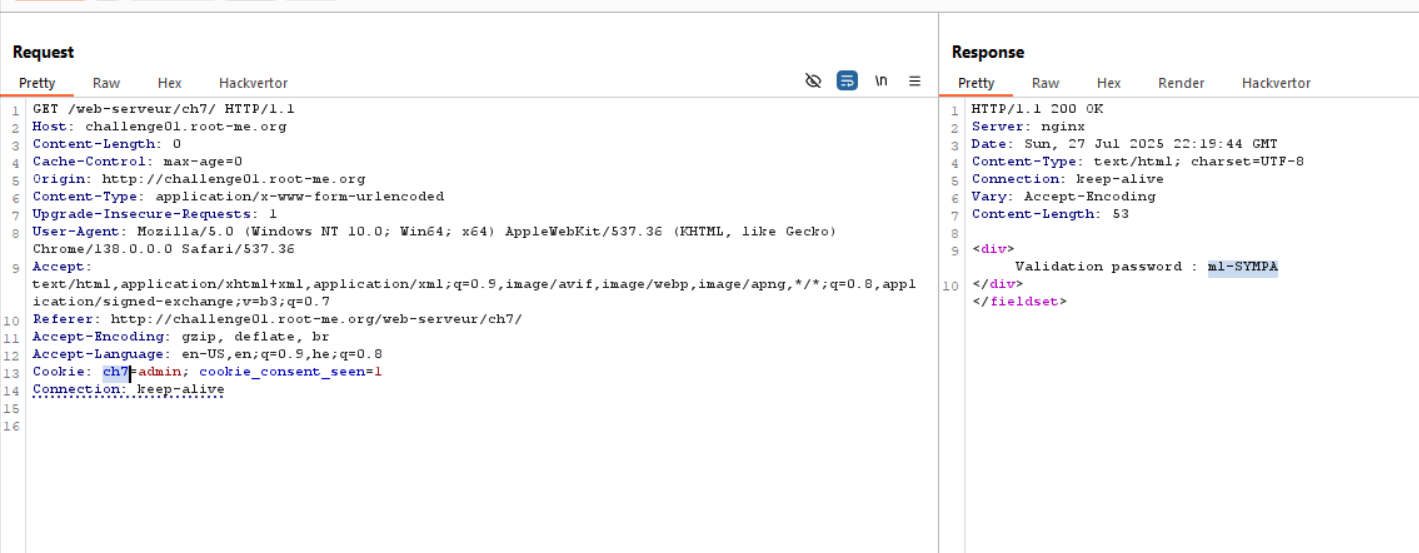This screenshot has height=553, width=1419.
Task: Toggle the \n non-printable characters icon
Action: [x=881, y=81]
